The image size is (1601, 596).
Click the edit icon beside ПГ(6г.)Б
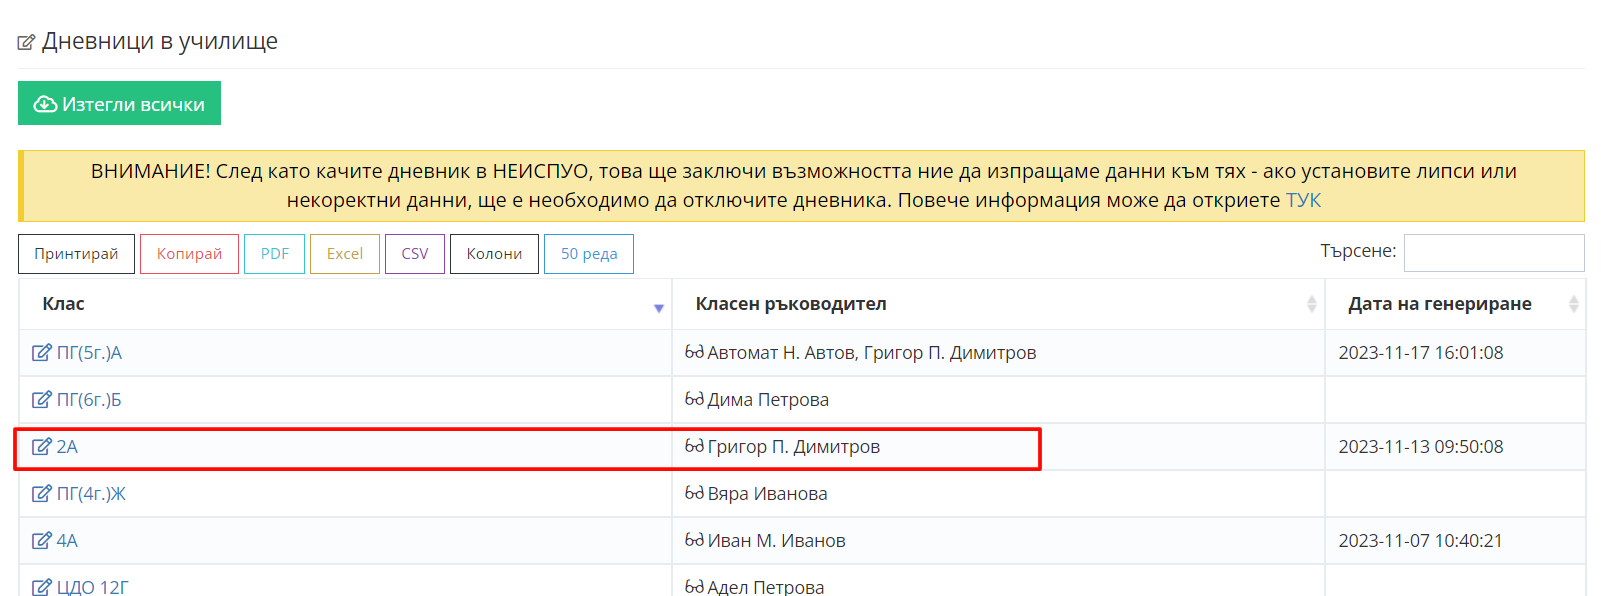[x=41, y=399]
